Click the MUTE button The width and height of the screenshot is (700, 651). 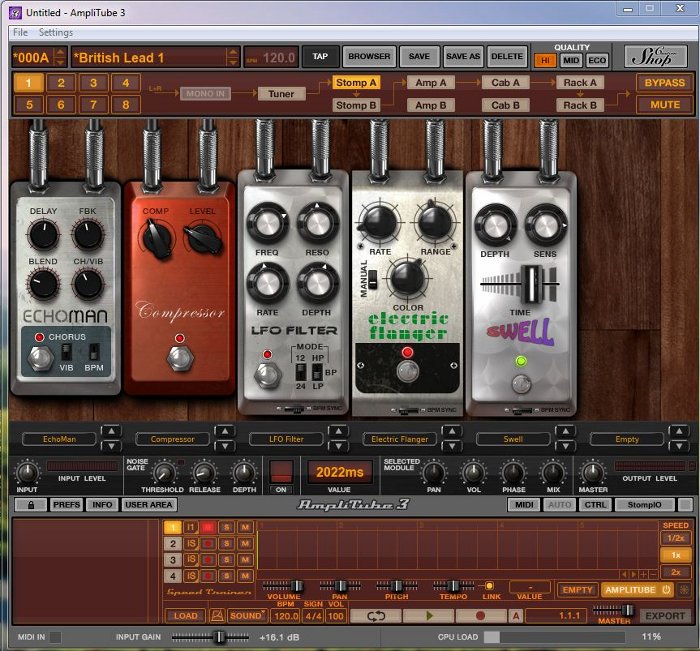(664, 105)
